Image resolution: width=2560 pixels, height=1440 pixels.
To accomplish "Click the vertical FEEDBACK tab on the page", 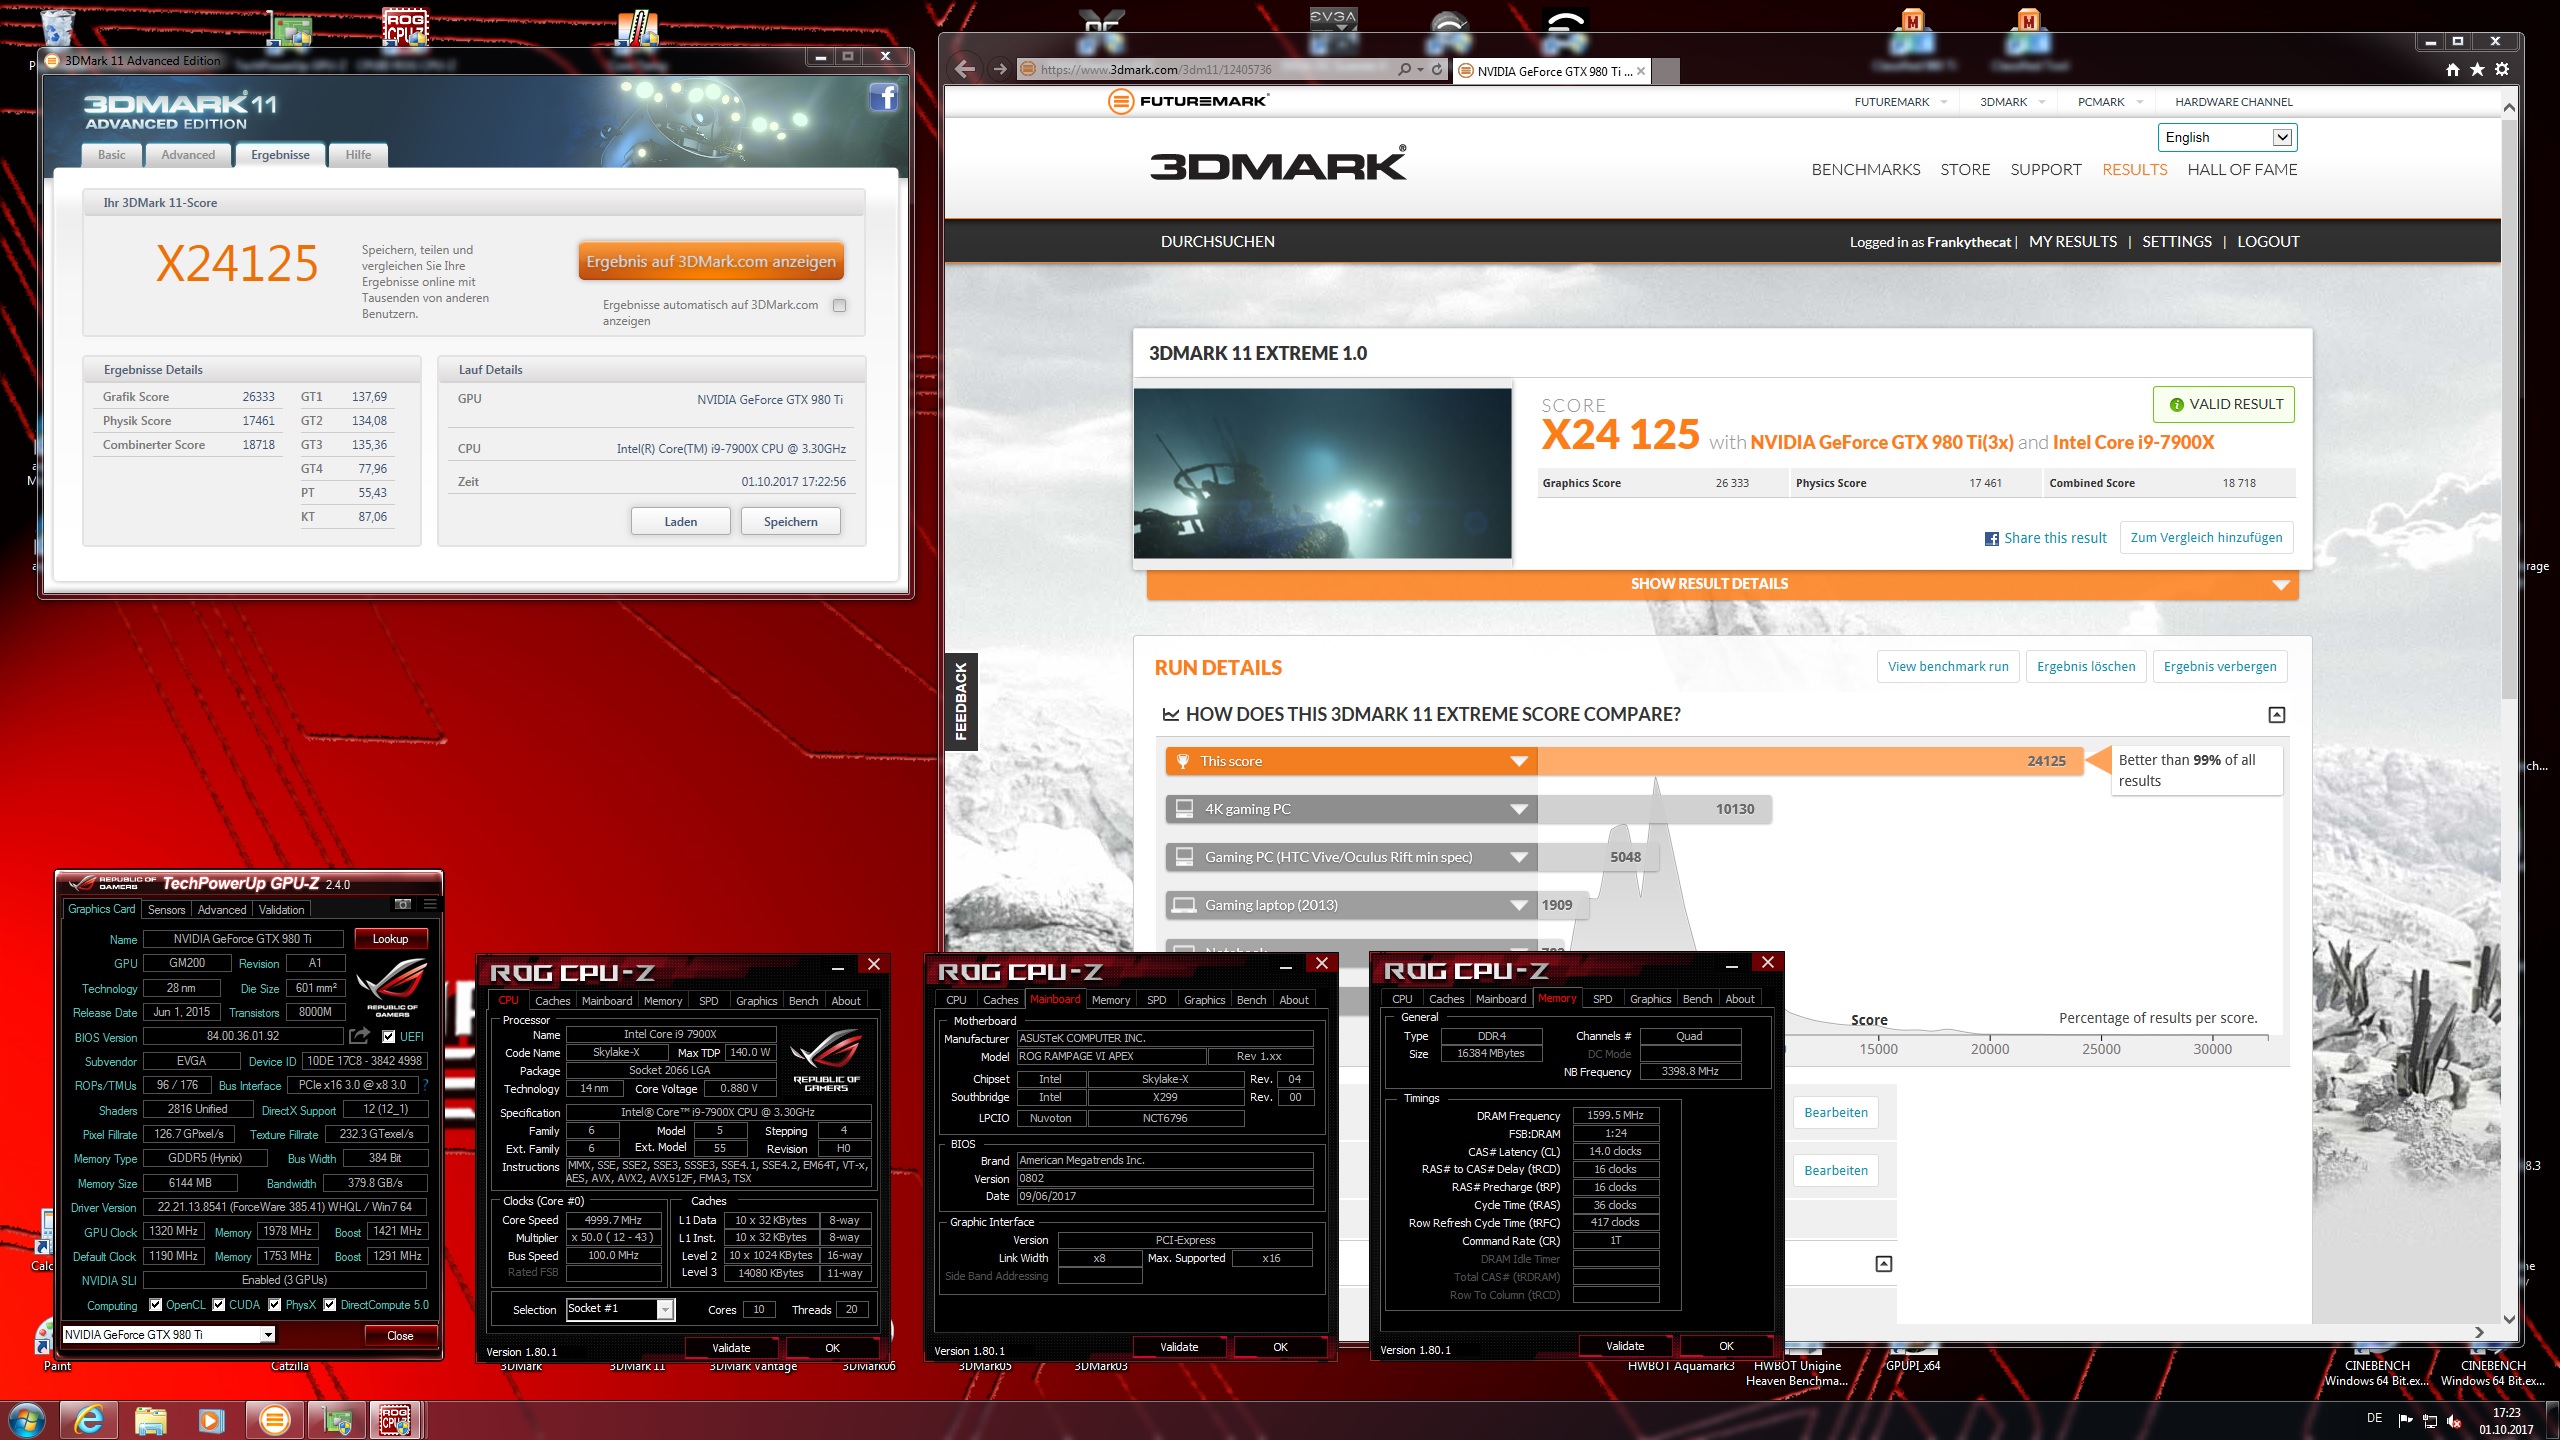I will (961, 701).
